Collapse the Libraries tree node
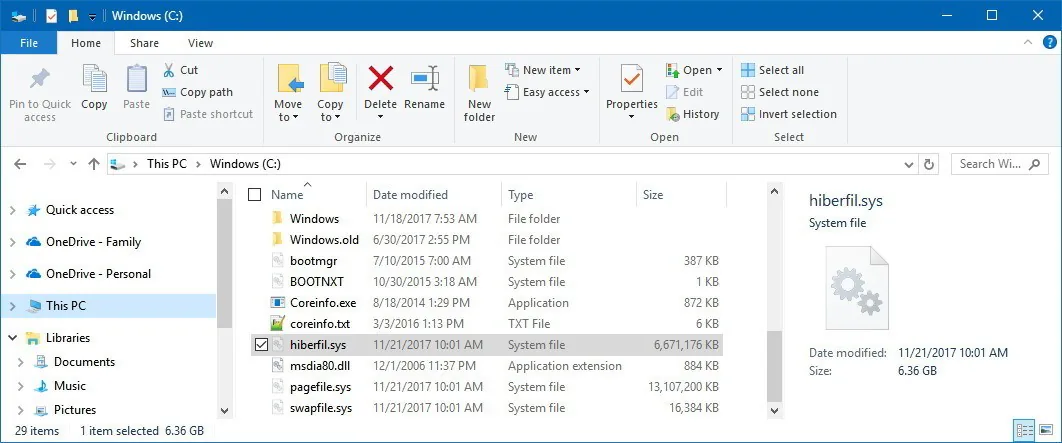Viewport: 1062px width, 443px height. coord(12,337)
